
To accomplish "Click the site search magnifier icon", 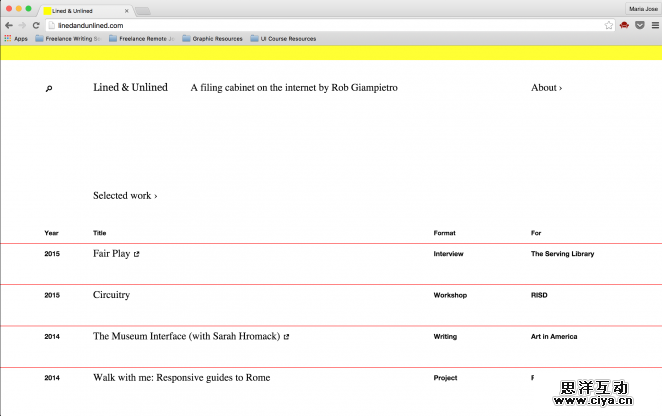I will [49, 89].
